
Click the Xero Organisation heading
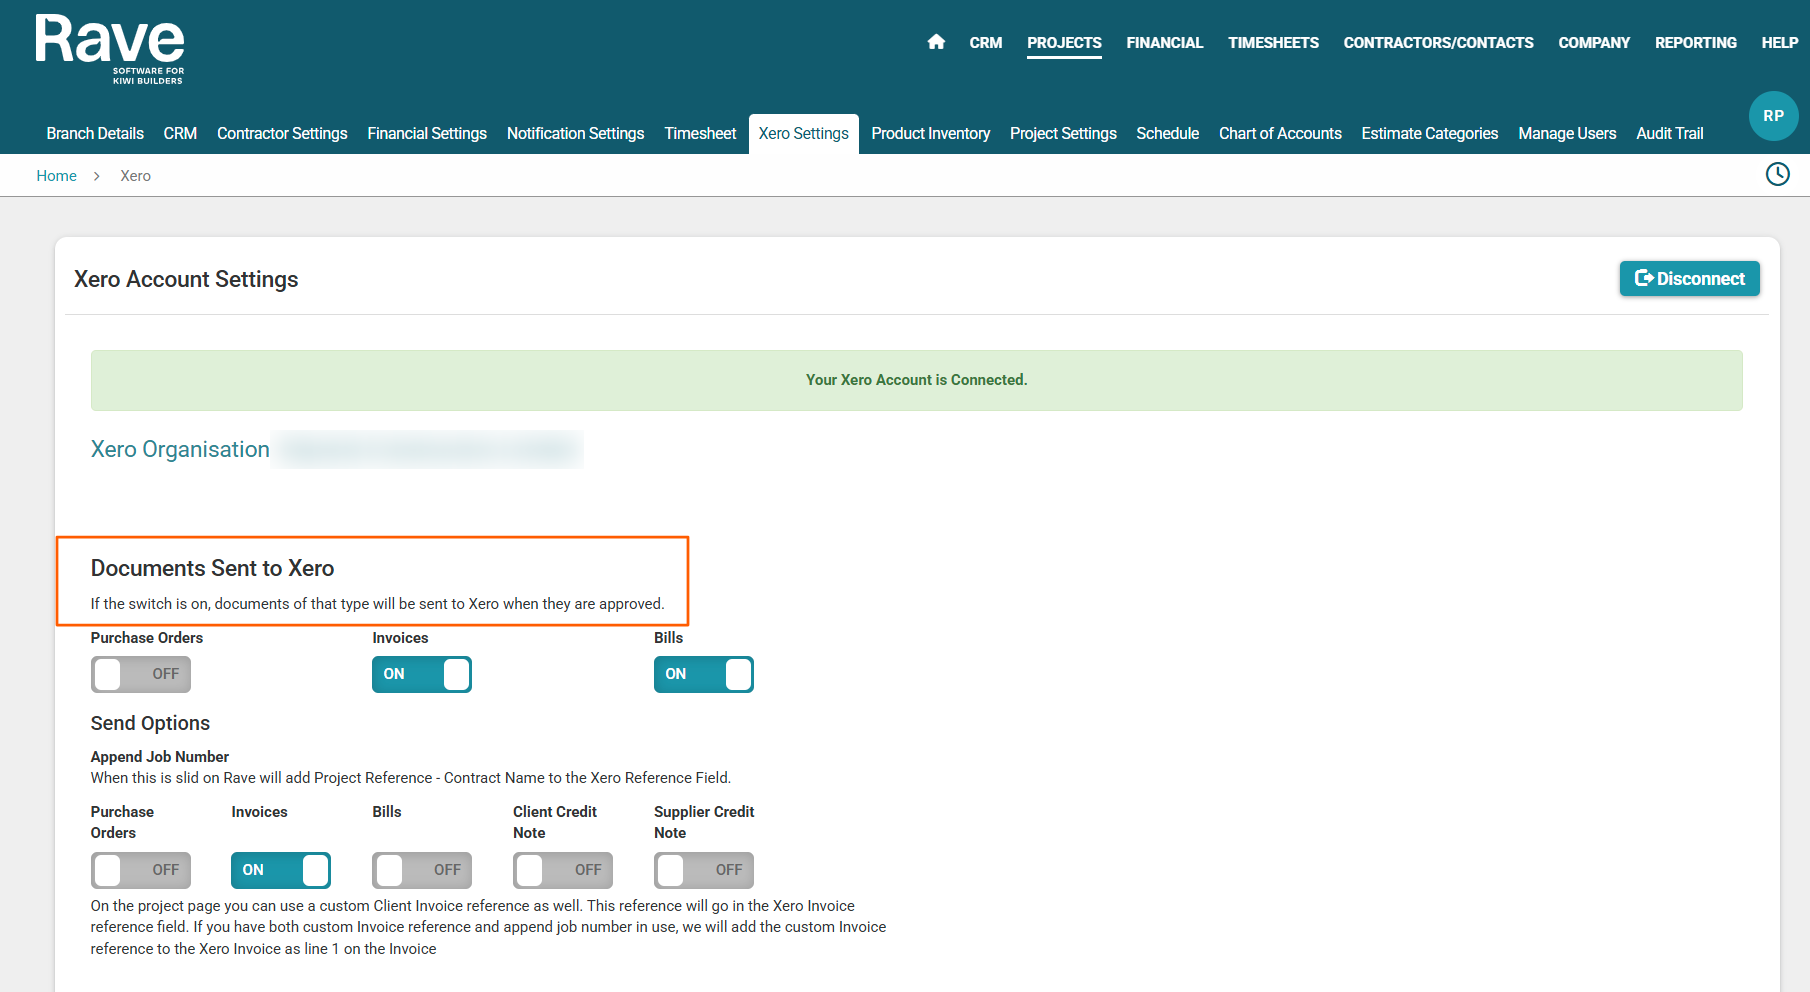click(180, 449)
